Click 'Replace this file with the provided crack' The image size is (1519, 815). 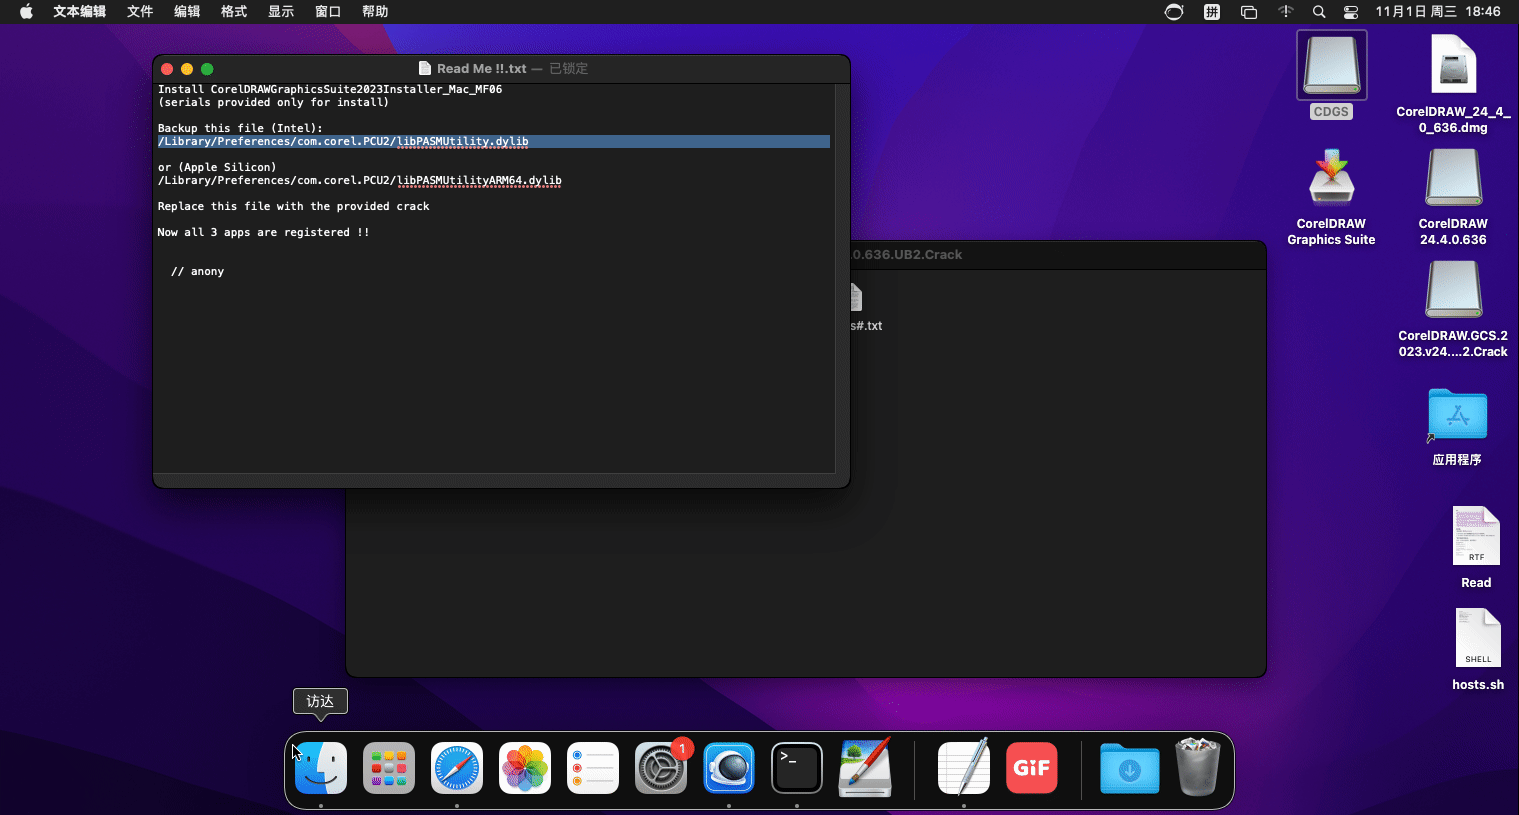click(293, 206)
